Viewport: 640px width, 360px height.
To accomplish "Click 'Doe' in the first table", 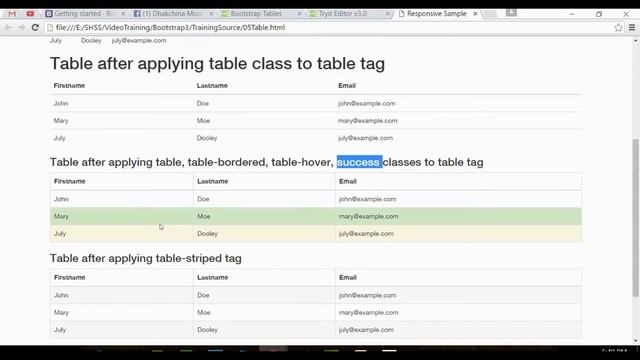I will 203,104.
